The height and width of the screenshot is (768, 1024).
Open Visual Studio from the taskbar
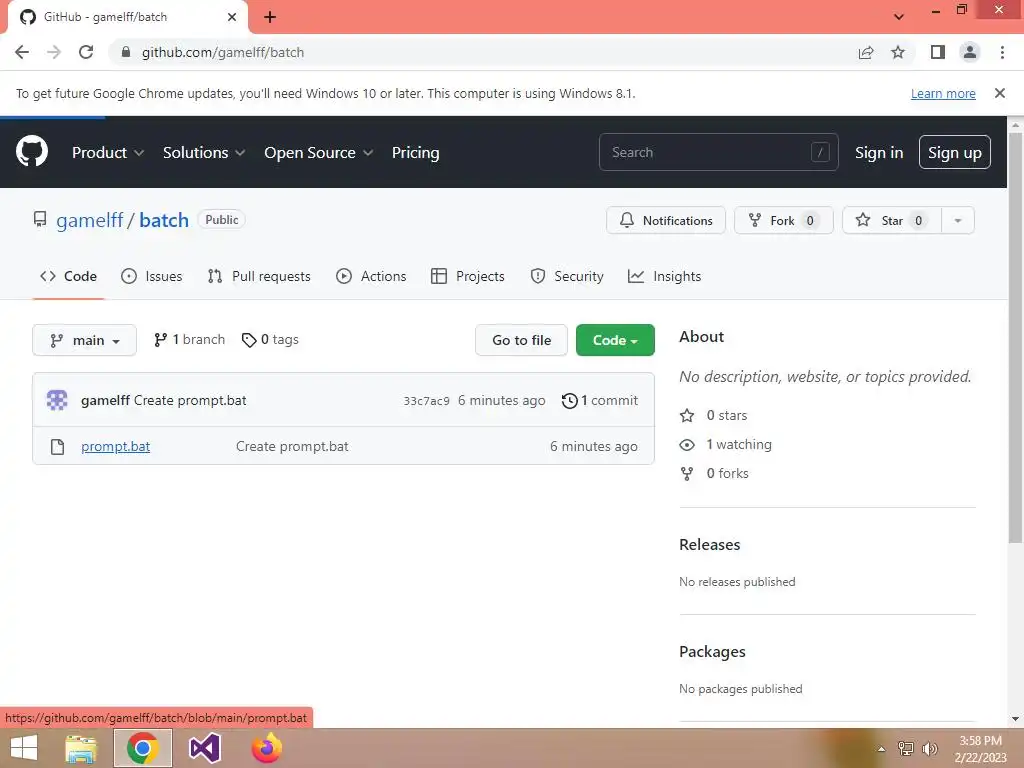204,748
